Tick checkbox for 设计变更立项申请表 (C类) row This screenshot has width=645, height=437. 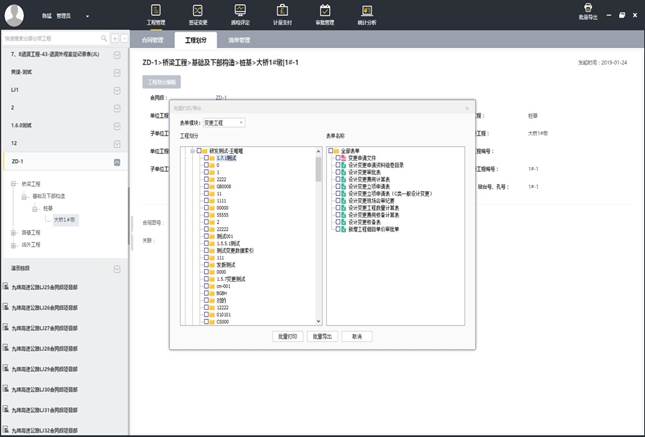(x=338, y=193)
